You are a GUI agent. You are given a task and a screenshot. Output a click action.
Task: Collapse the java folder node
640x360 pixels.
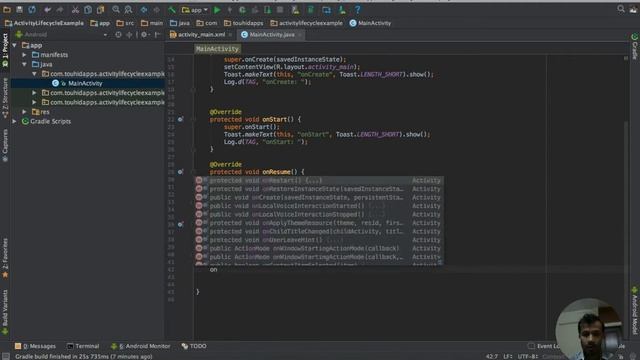tap(24, 64)
